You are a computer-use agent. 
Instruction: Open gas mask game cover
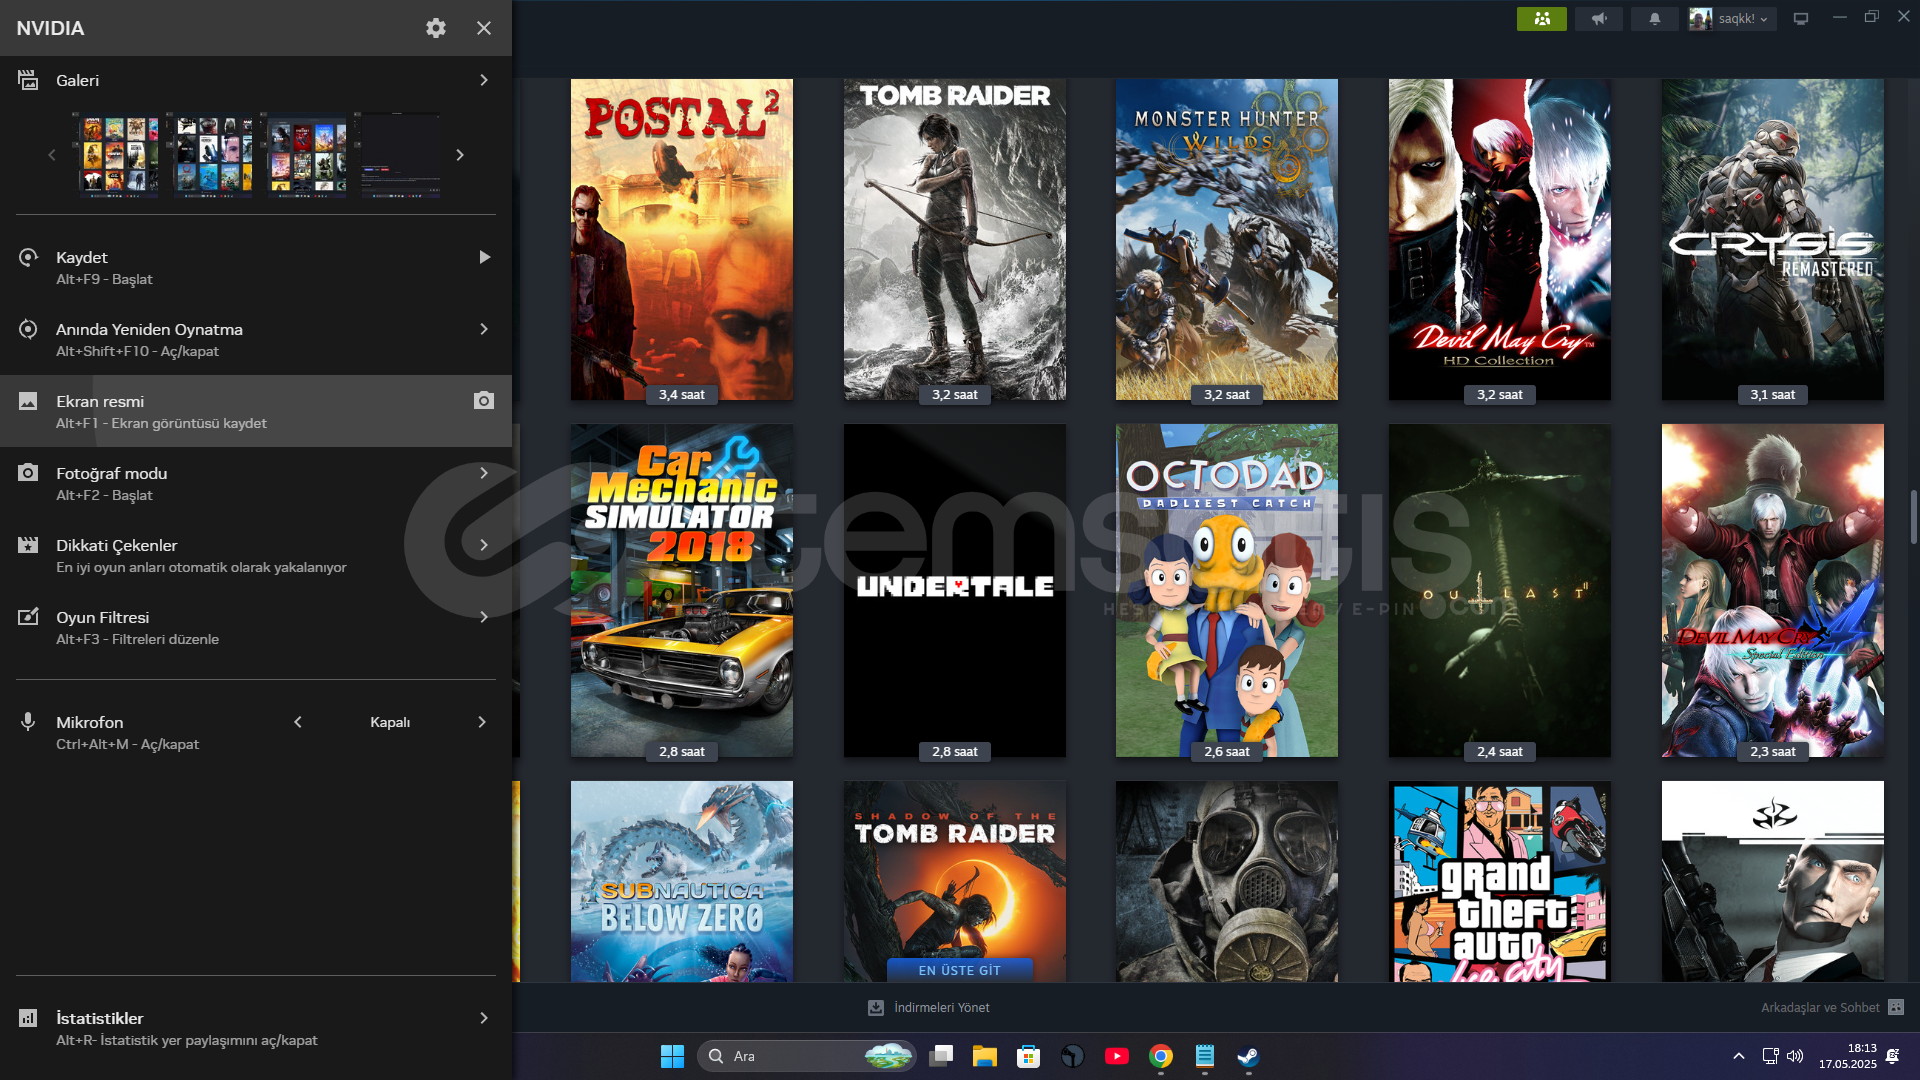click(x=1227, y=881)
